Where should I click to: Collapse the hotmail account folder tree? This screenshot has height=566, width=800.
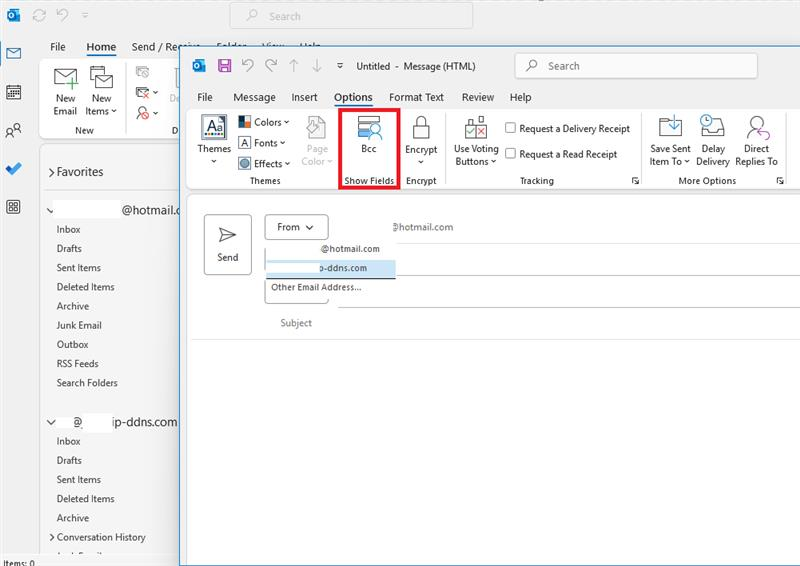(49, 211)
